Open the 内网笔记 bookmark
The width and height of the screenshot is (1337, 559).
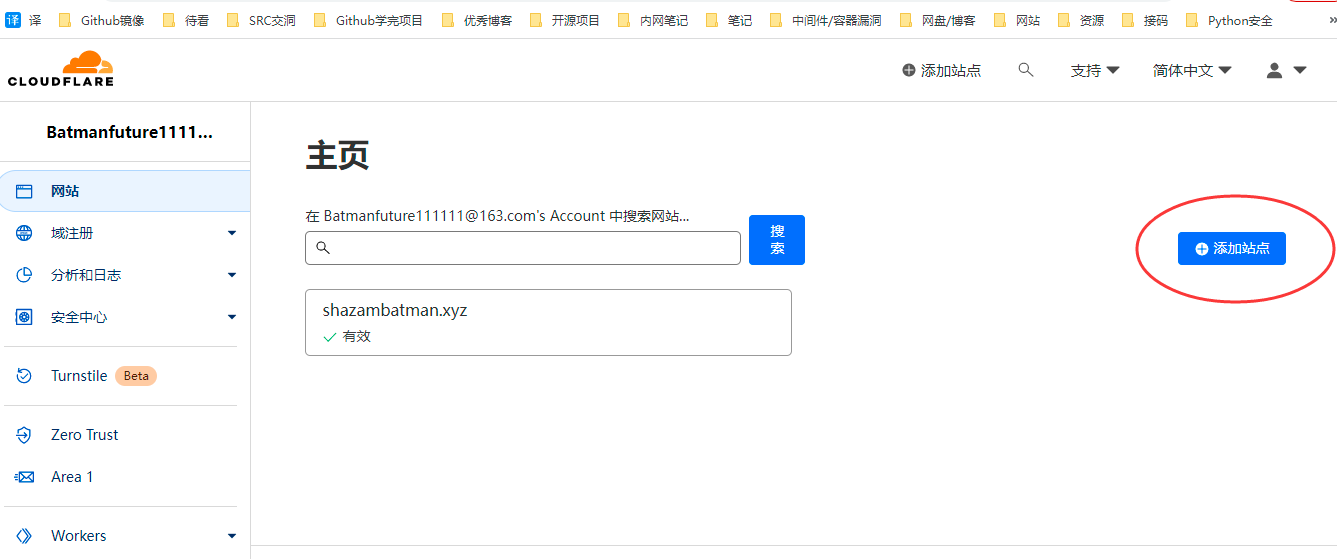tap(653, 20)
